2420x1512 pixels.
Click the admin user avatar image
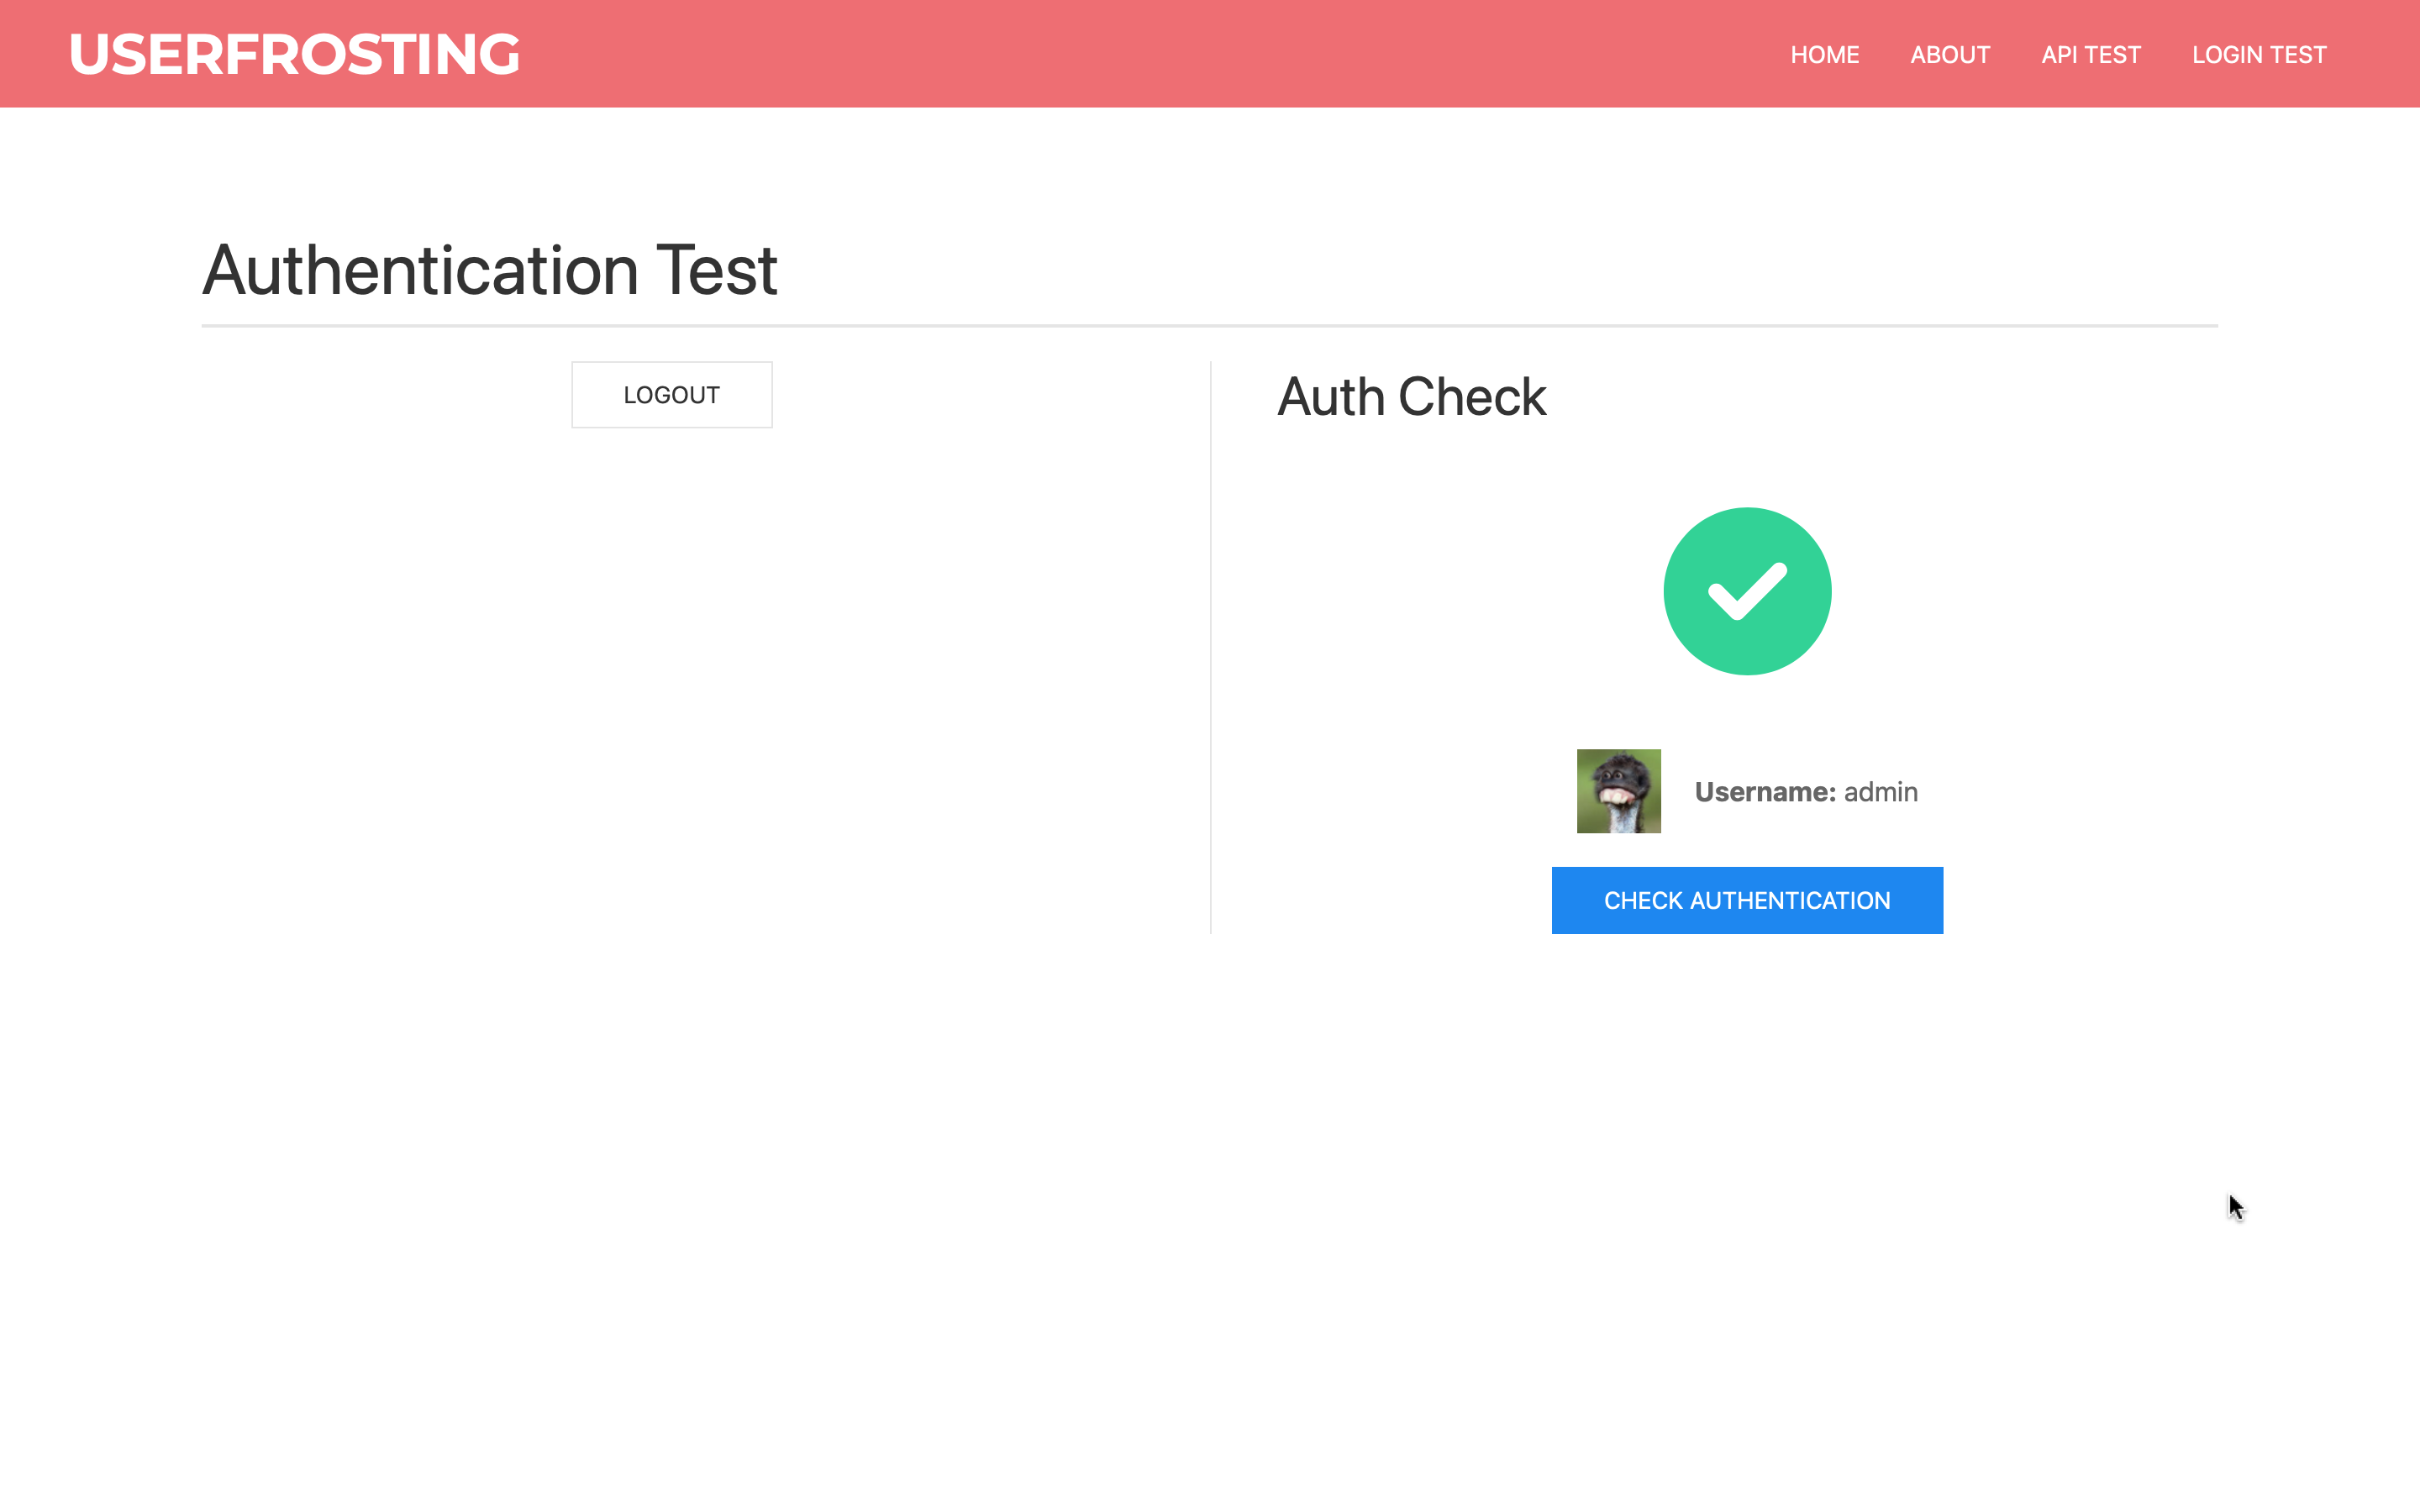coord(1618,791)
